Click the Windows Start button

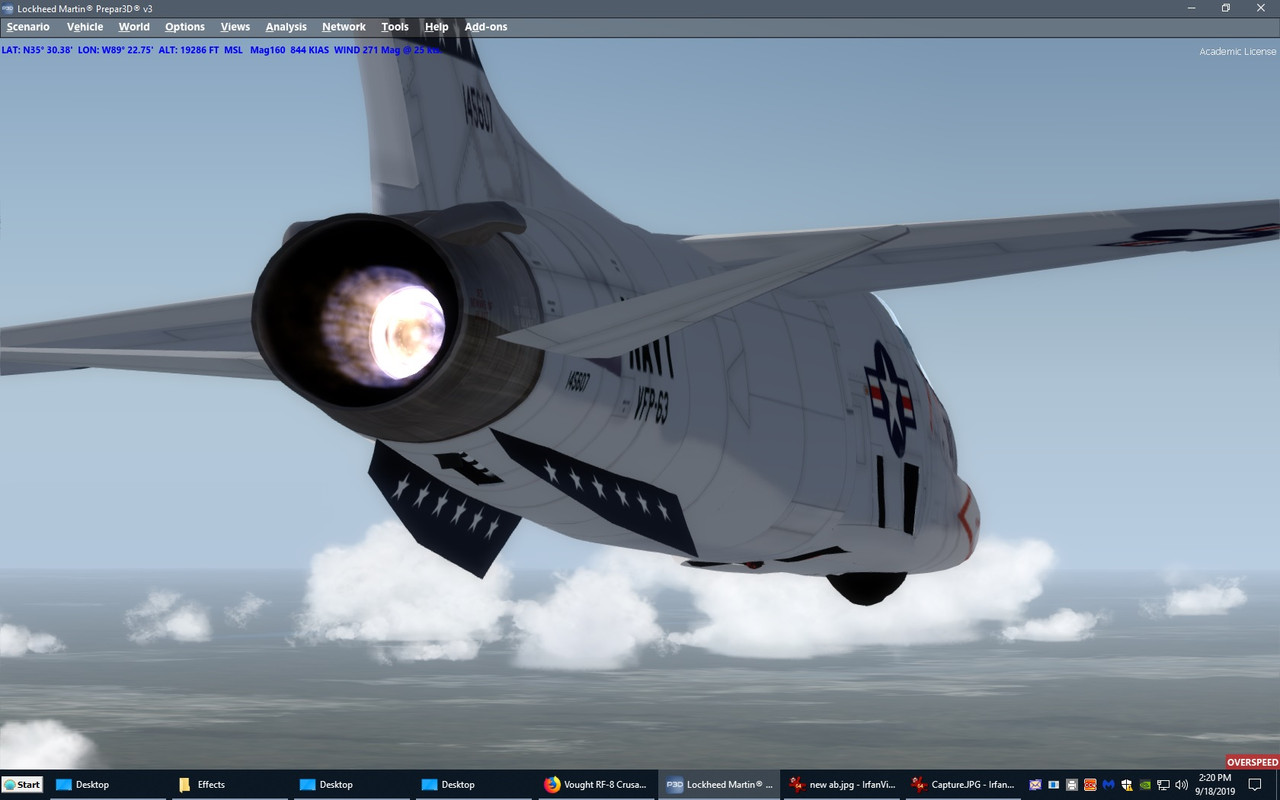tap(22, 785)
